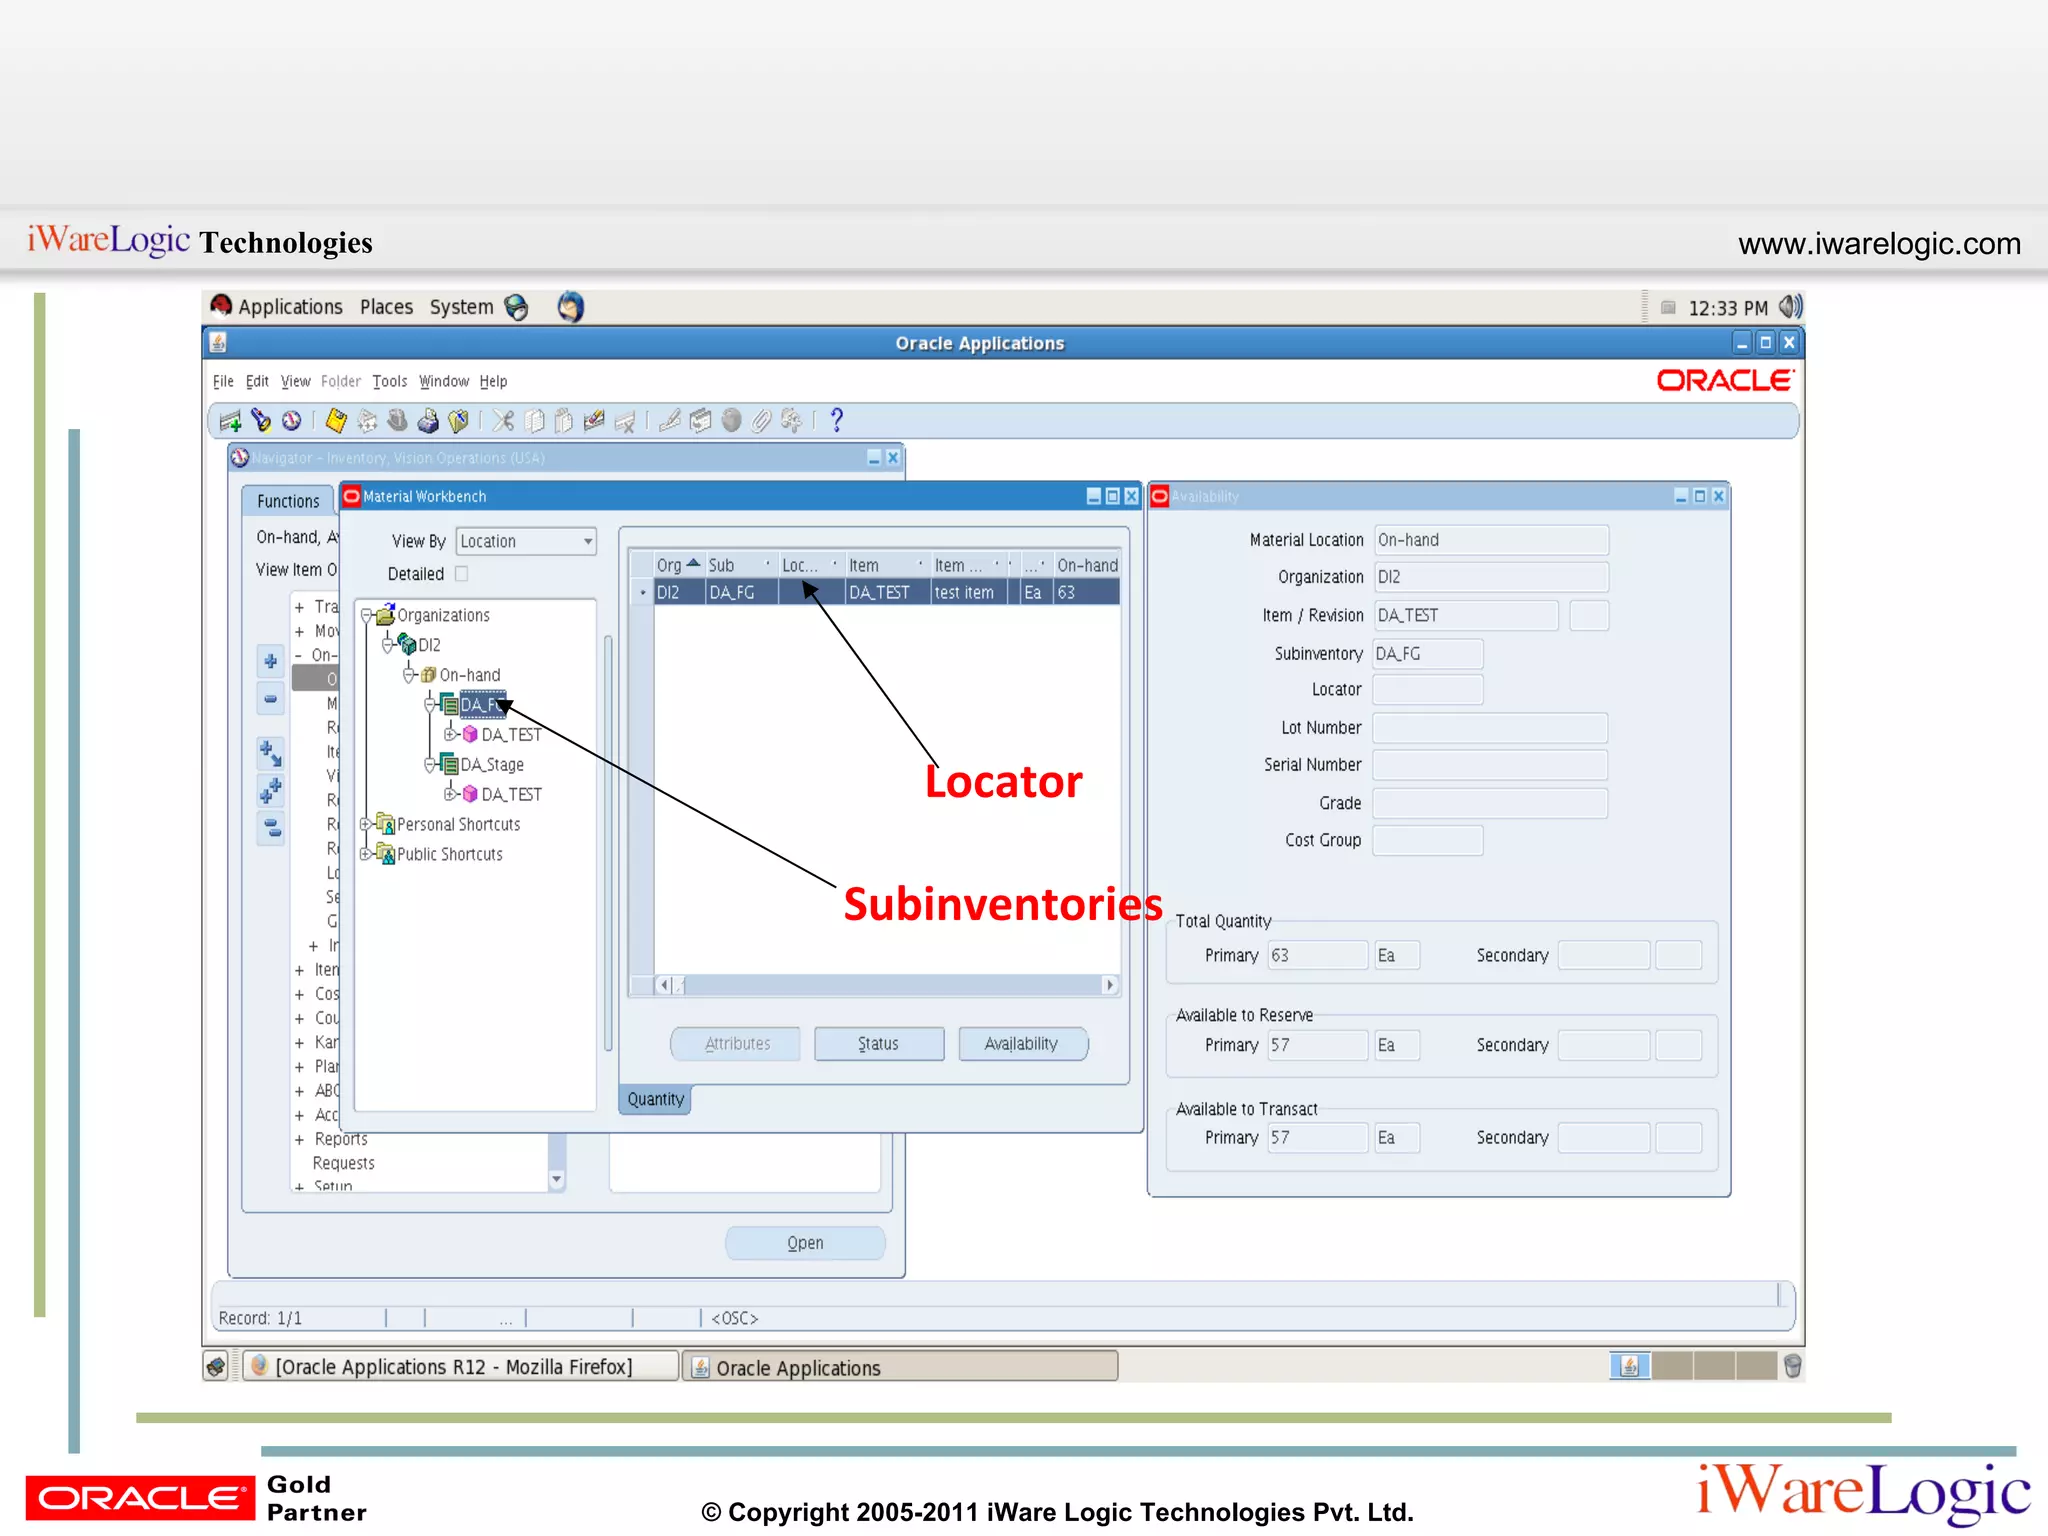The height and width of the screenshot is (1536, 2048).
Task: Click the On-hand column header
Action: (x=1087, y=565)
